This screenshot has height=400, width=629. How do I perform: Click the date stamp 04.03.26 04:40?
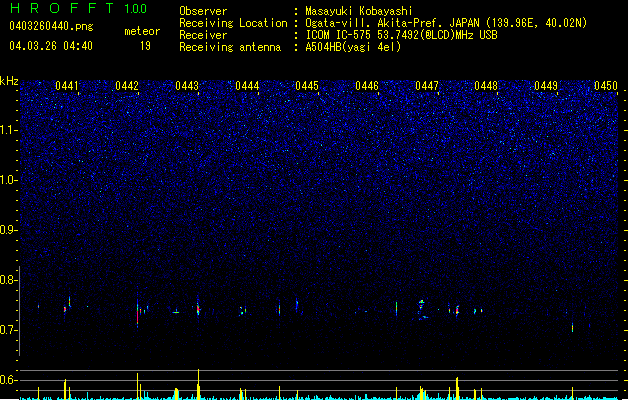(51, 46)
